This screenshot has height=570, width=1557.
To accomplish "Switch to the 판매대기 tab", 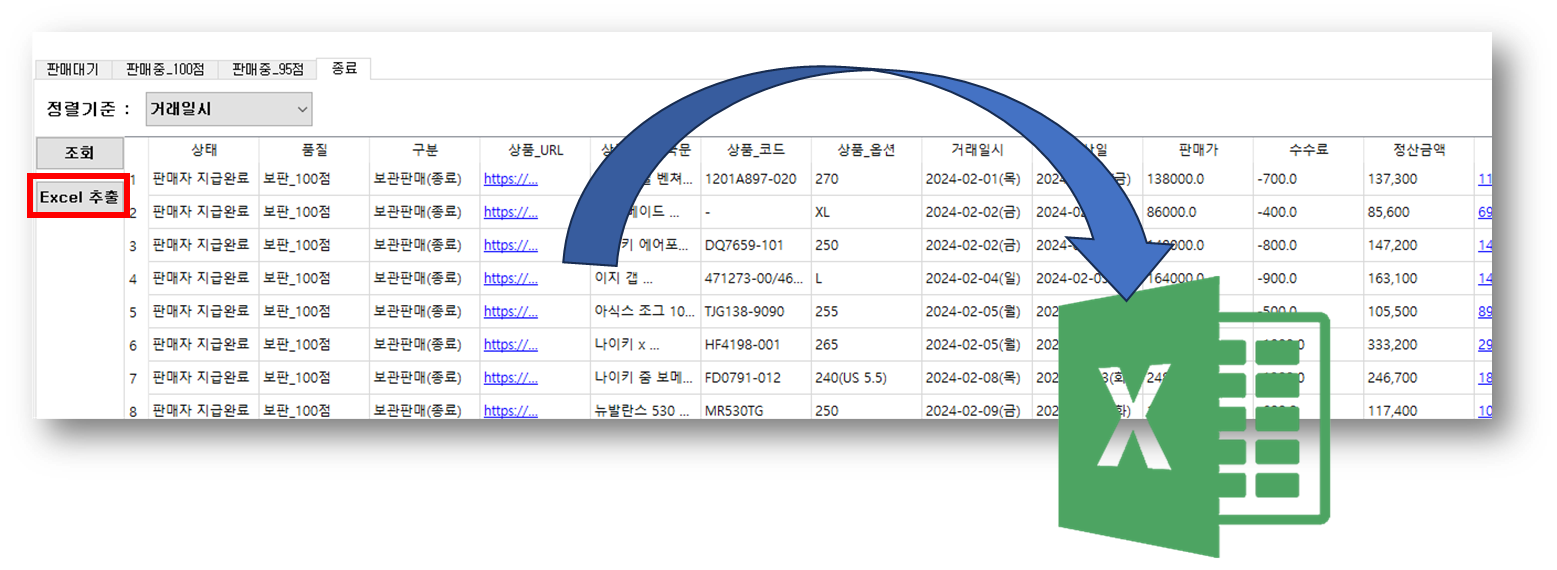I will point(73,69).
